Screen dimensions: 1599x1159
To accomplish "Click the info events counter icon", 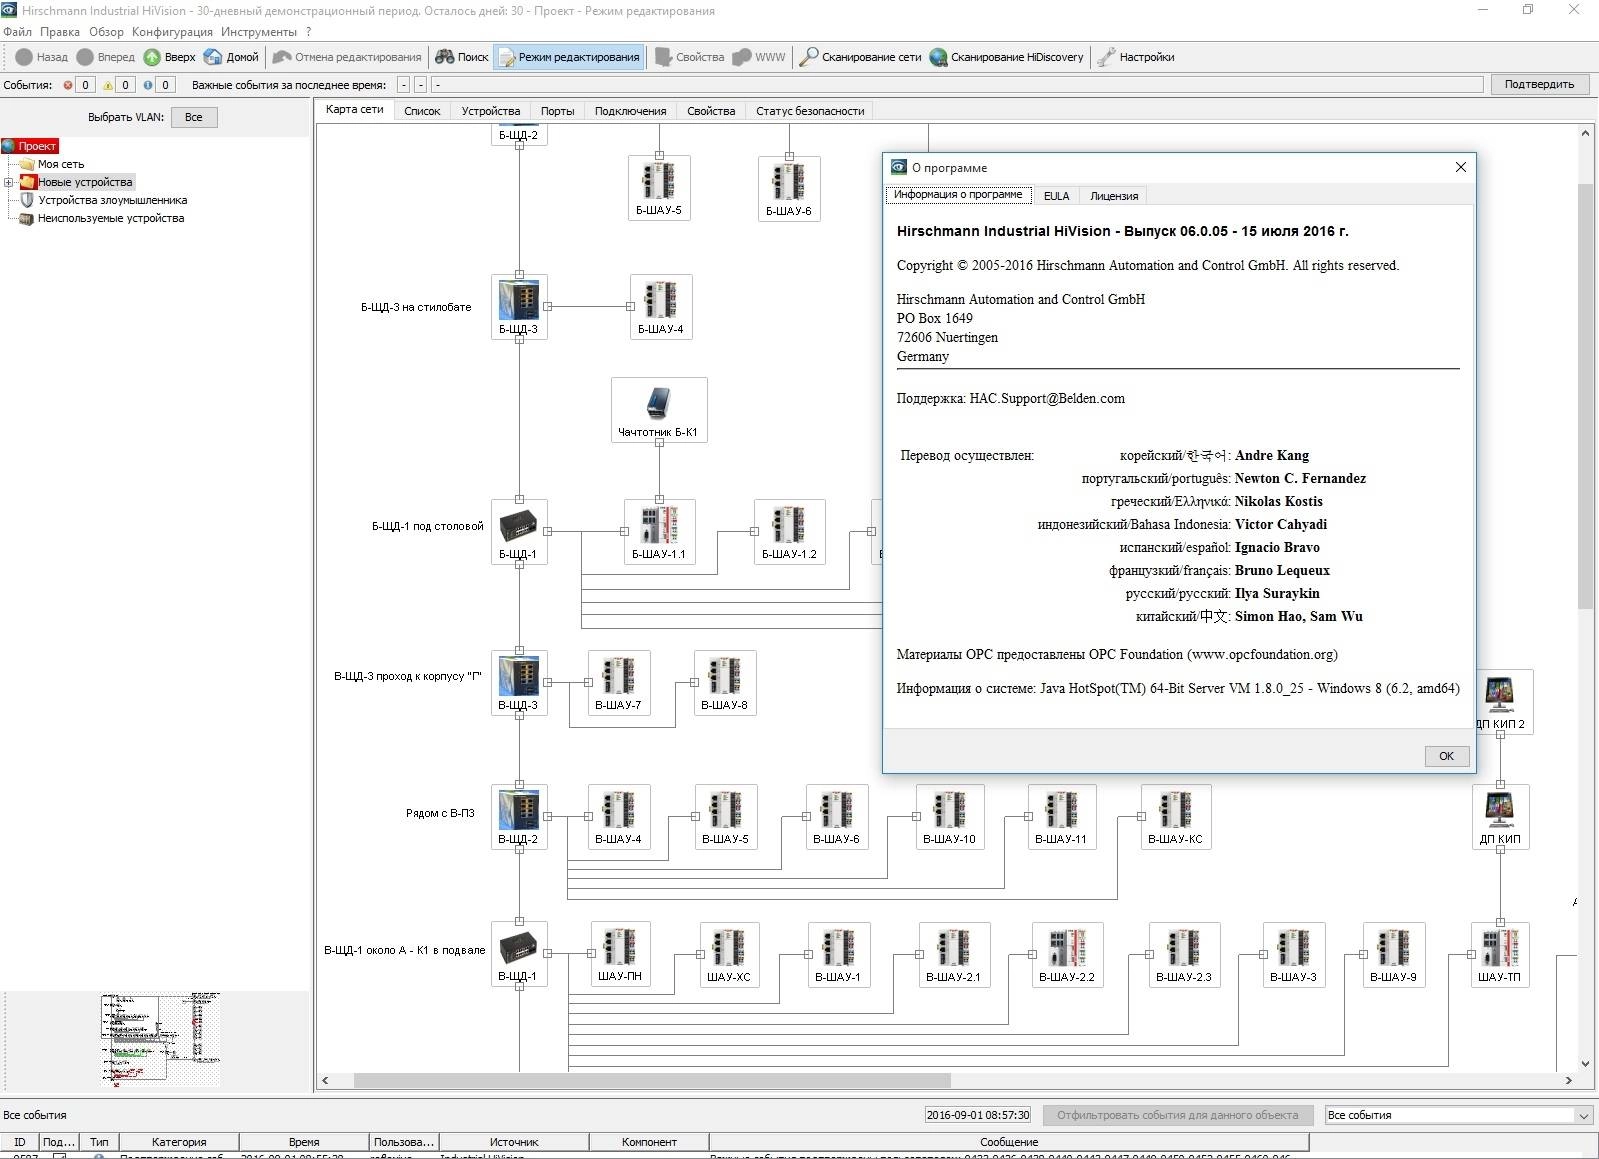I will (x=148, y=85).
